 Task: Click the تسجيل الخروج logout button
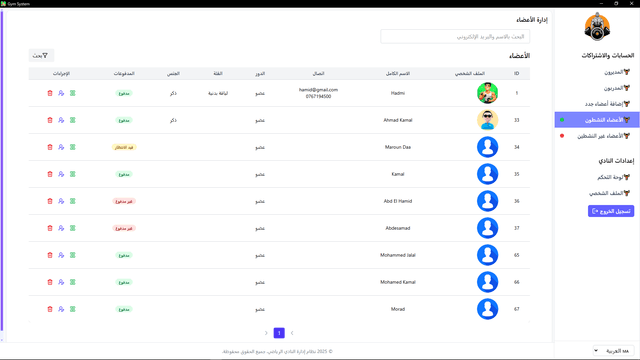(611, 211)
